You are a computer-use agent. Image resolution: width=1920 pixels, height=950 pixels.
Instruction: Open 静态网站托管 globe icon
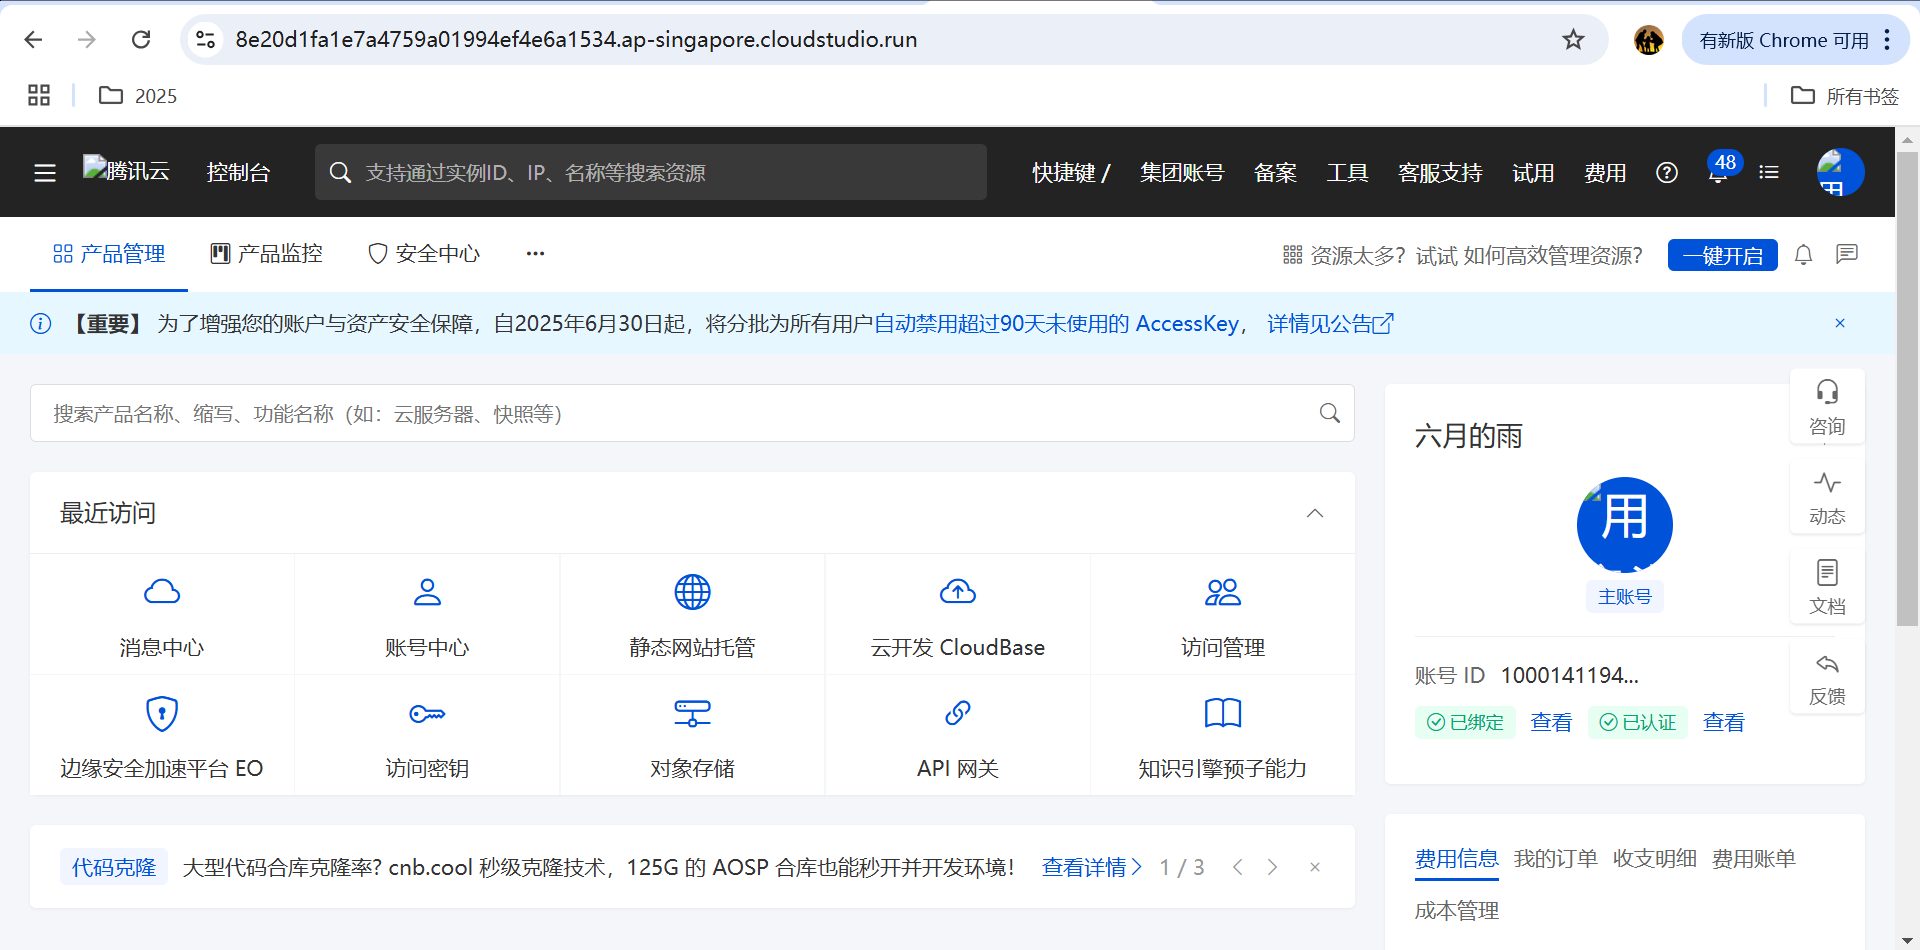pyautogui.click(x=692, y=592)
